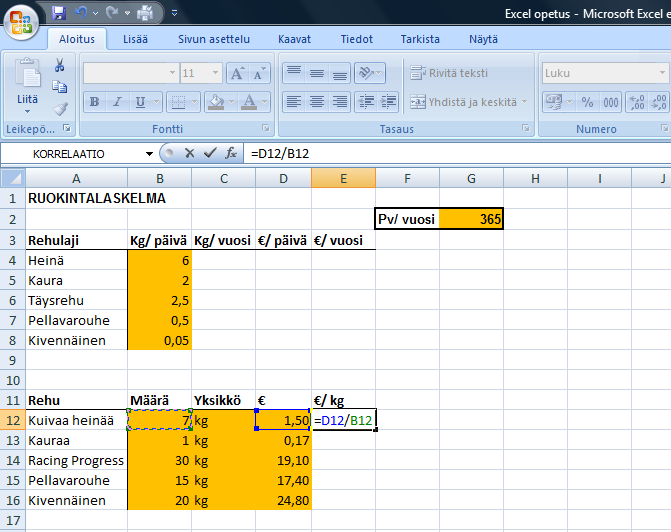Open the Customize Quick Access Toolbar menu
671x532 pixels.
(x=175, y=13)
